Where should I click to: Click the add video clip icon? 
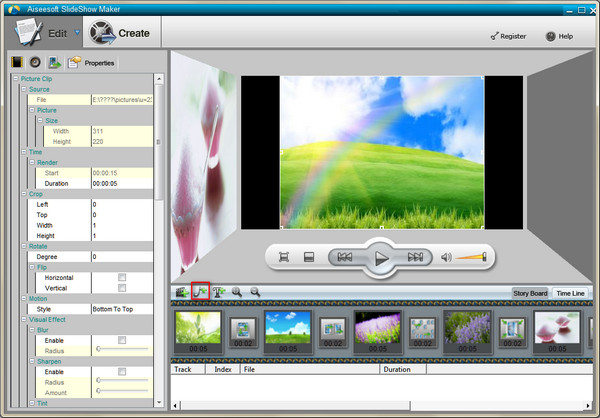(x=182, y=292)
